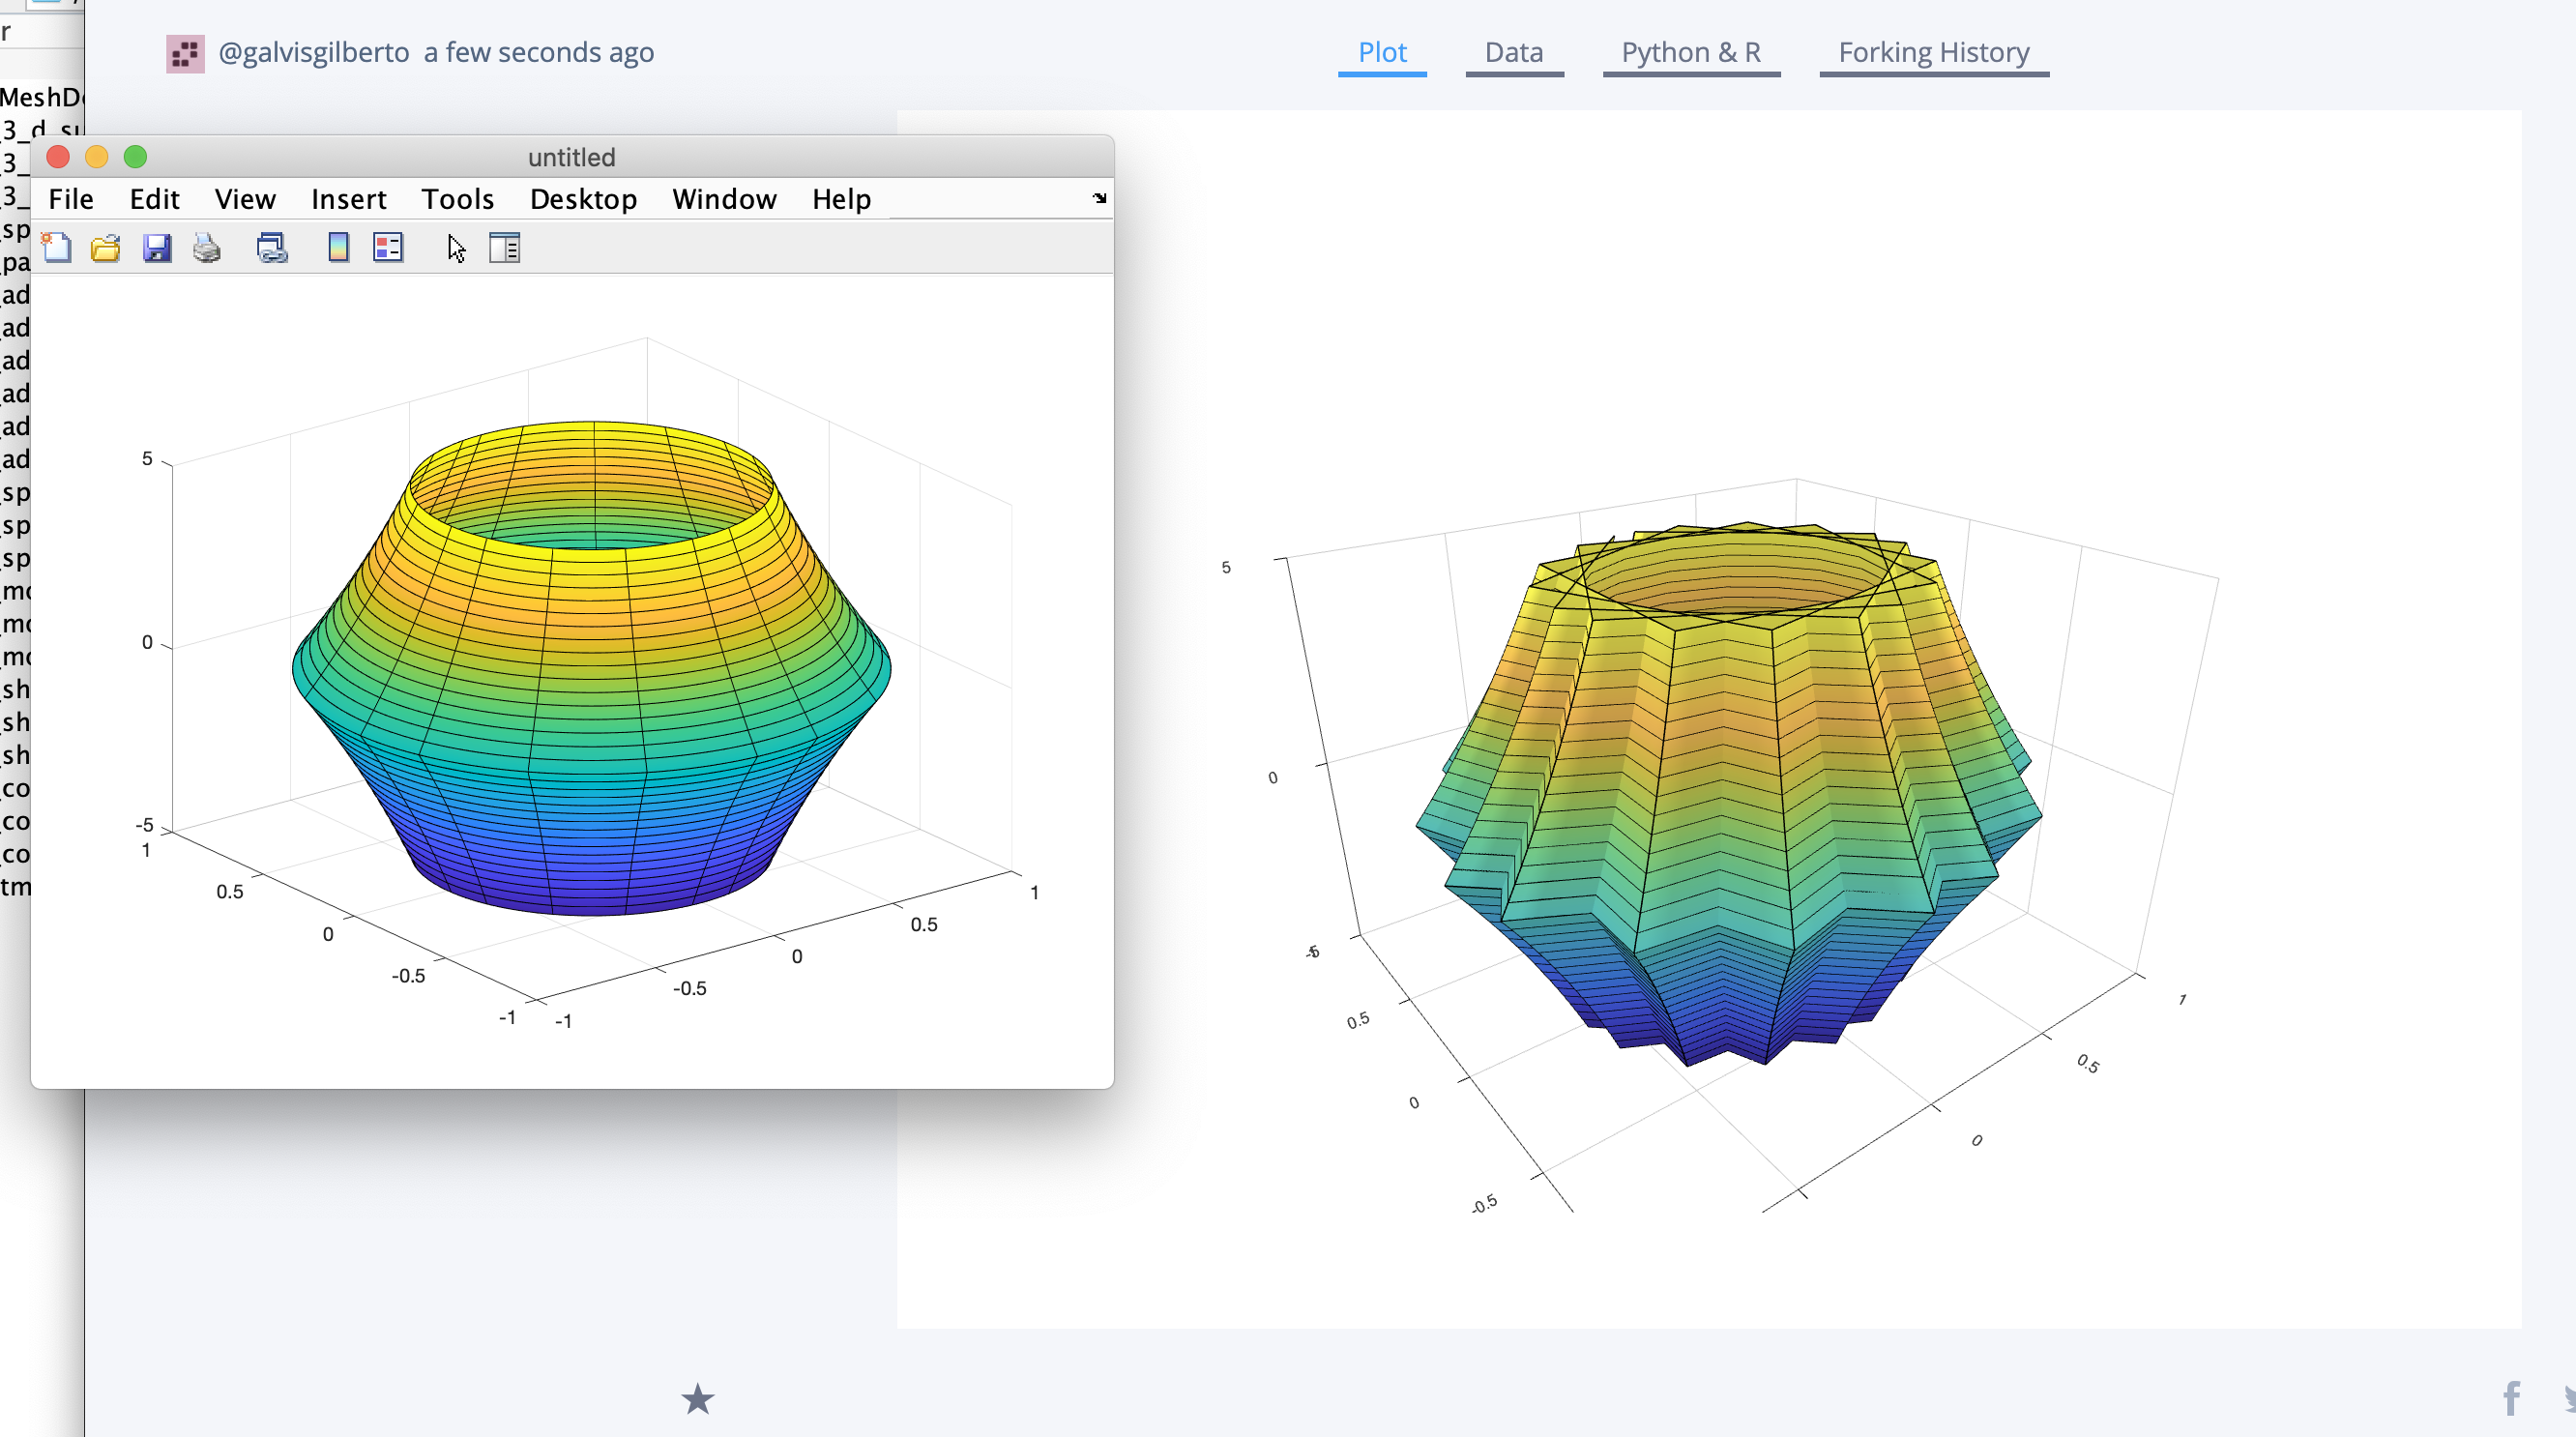Click the galvisgilberto avatar icon
Screen dimensions: 2576x1437
pyautogui.click(x=185, y=54)
